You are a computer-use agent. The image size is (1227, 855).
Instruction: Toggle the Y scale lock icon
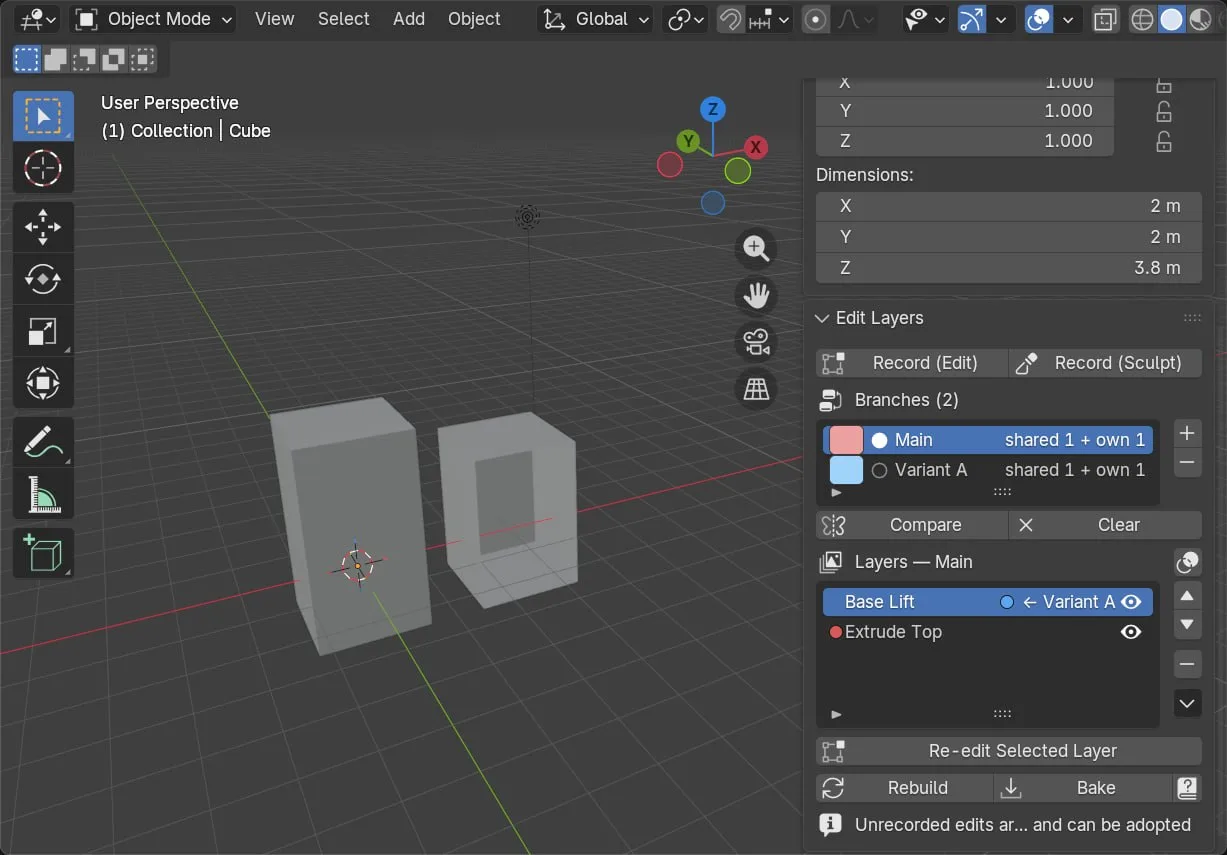click(x=1164, y=111)
